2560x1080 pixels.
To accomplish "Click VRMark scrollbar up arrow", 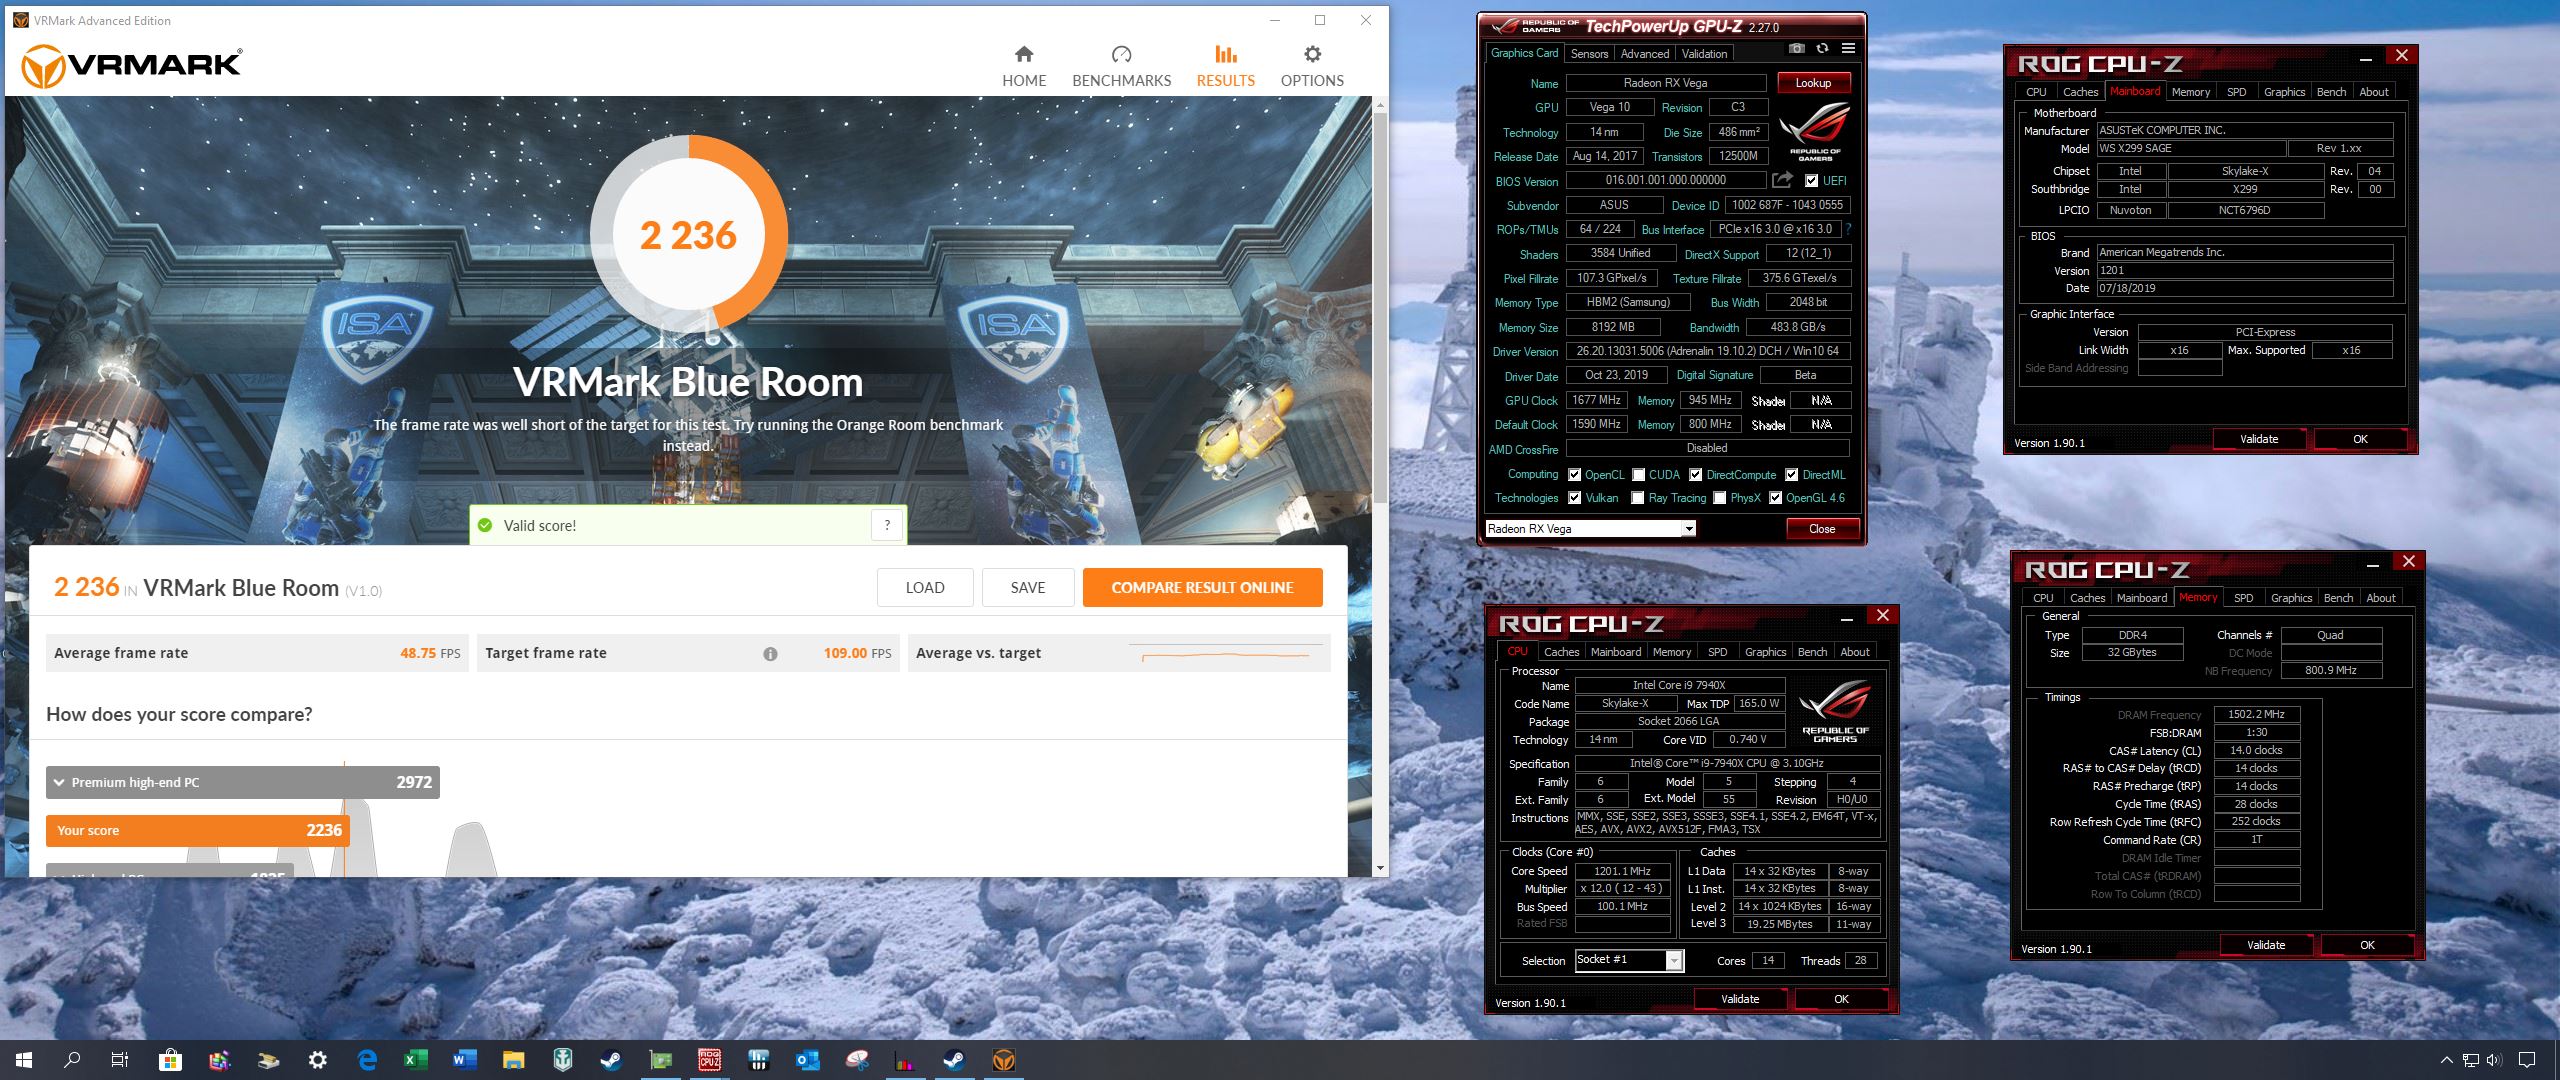I will click(1380, 104).
